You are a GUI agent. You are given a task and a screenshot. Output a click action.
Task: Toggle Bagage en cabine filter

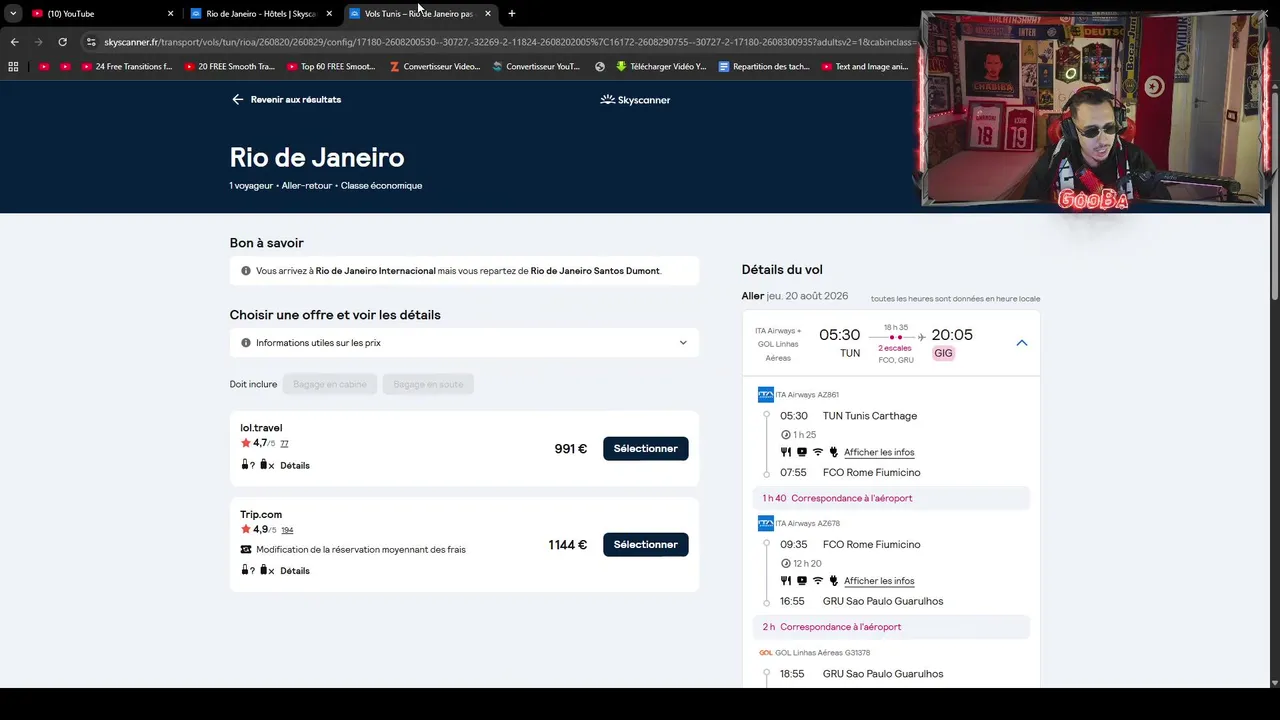click(329, 384)
